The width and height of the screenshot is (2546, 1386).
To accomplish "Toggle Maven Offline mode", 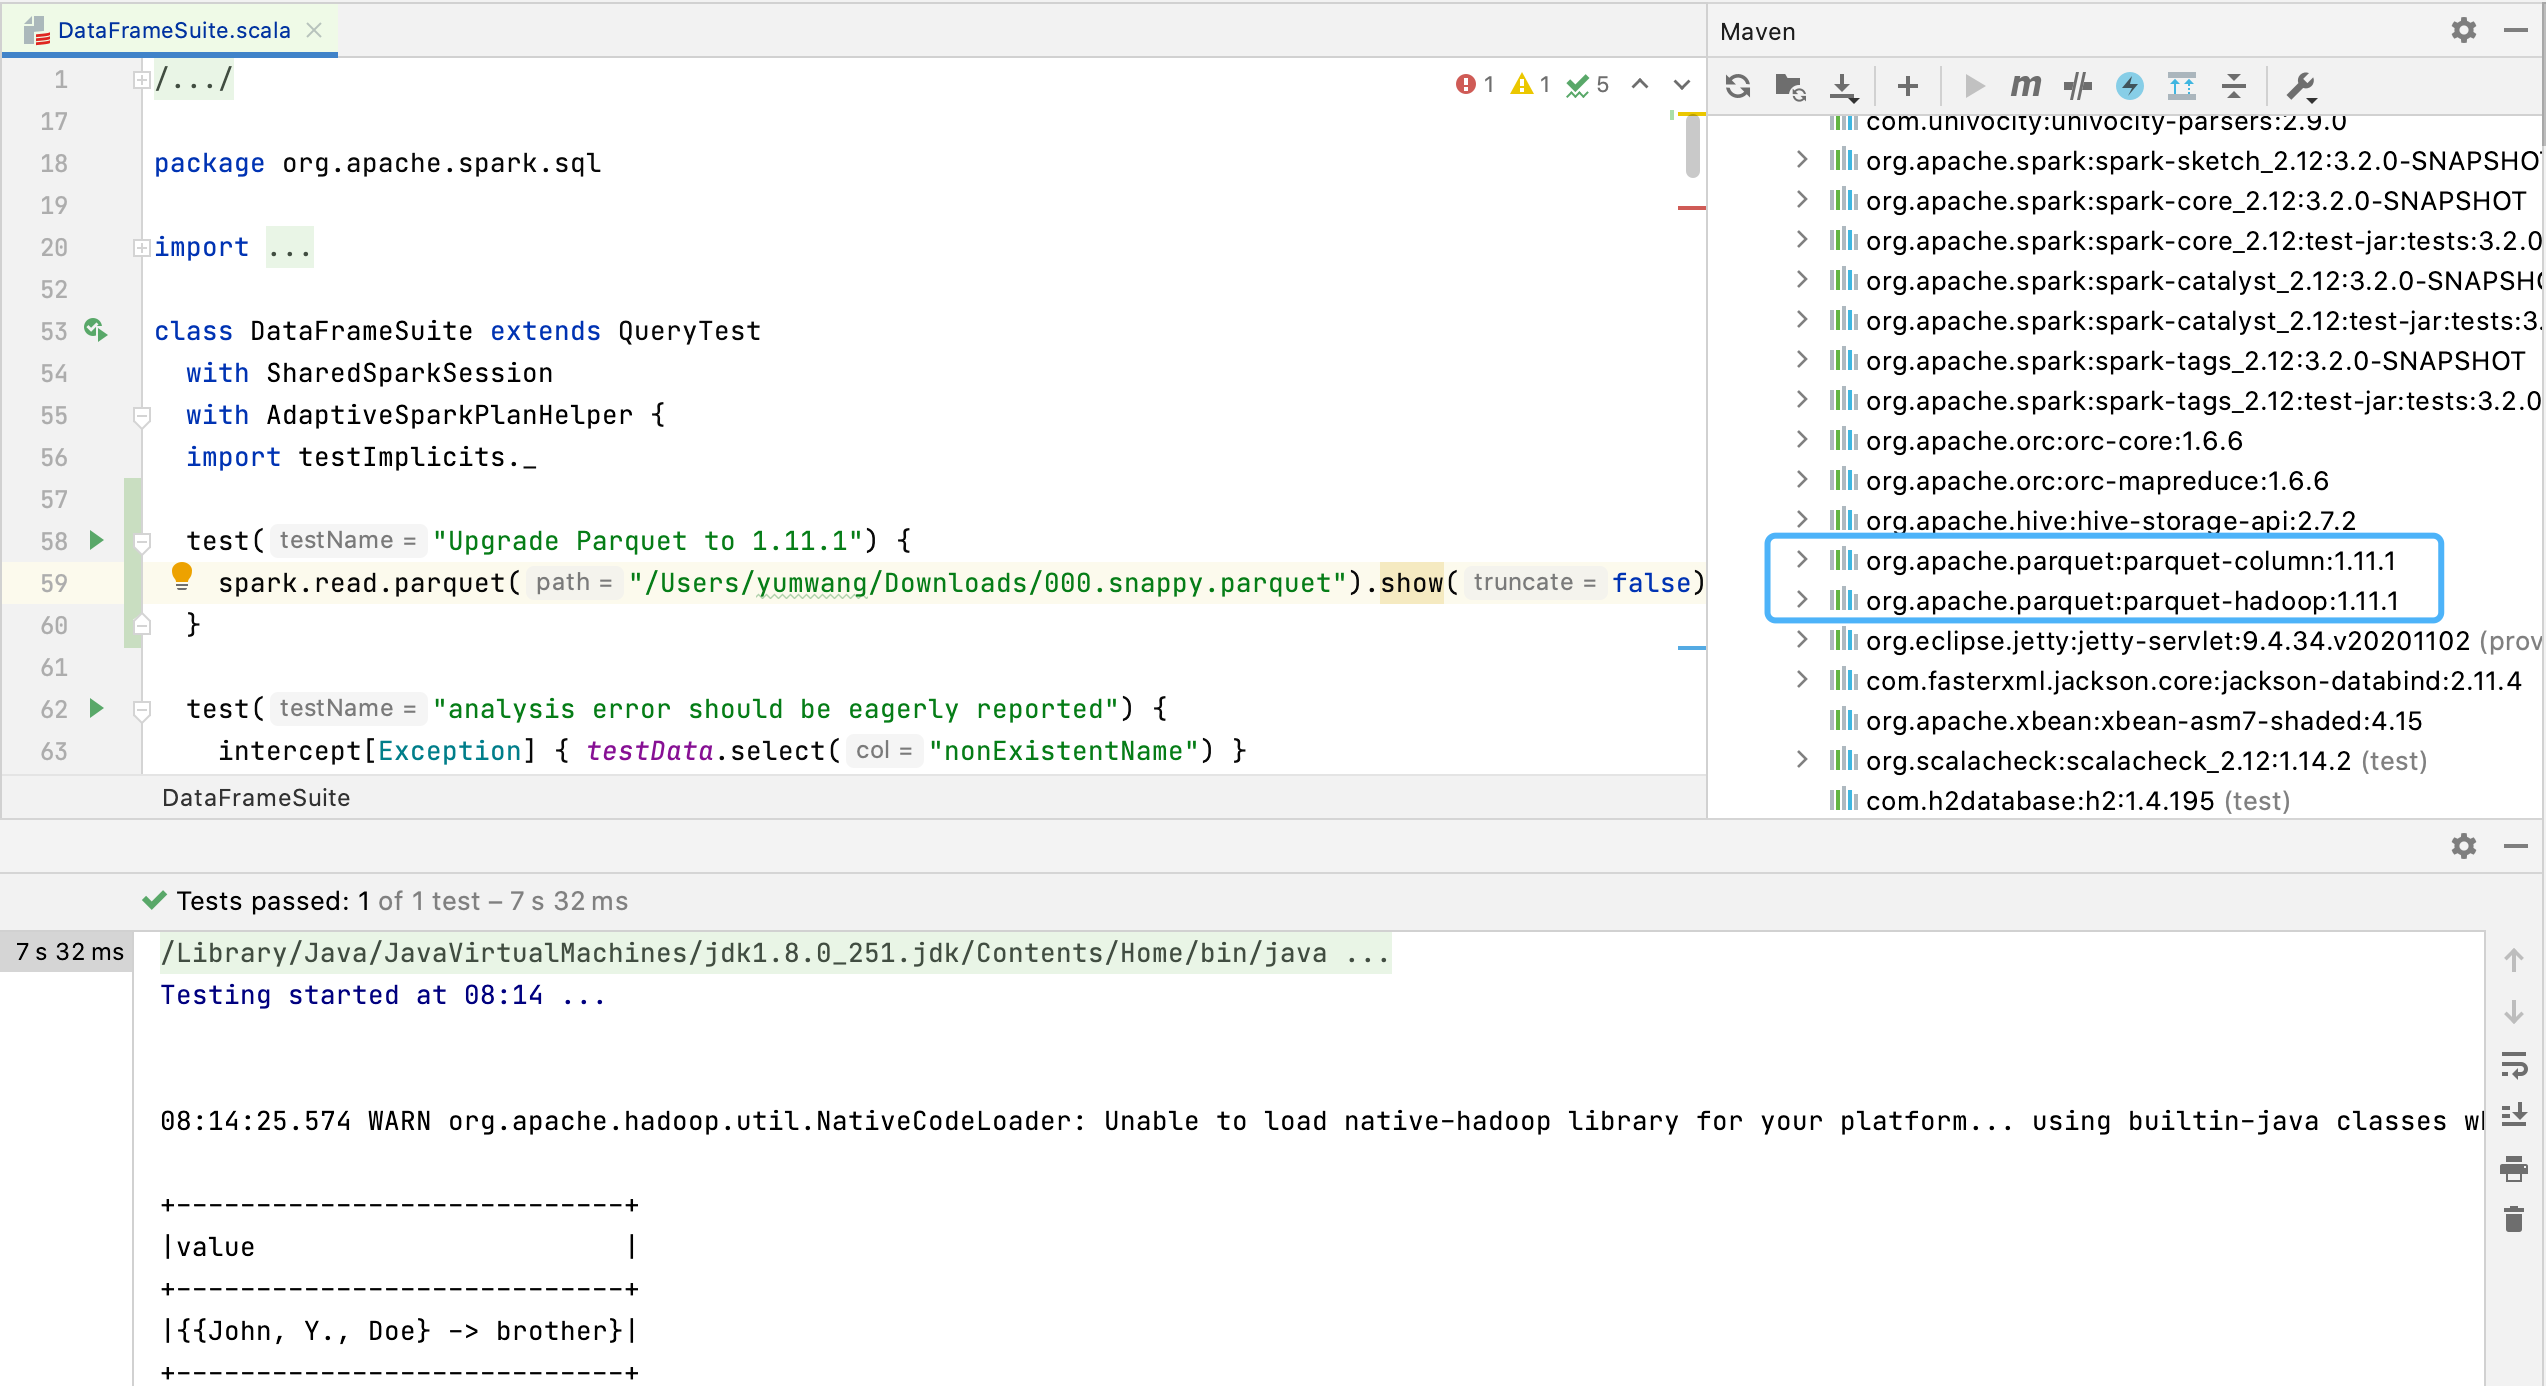I will [2077, 86].
